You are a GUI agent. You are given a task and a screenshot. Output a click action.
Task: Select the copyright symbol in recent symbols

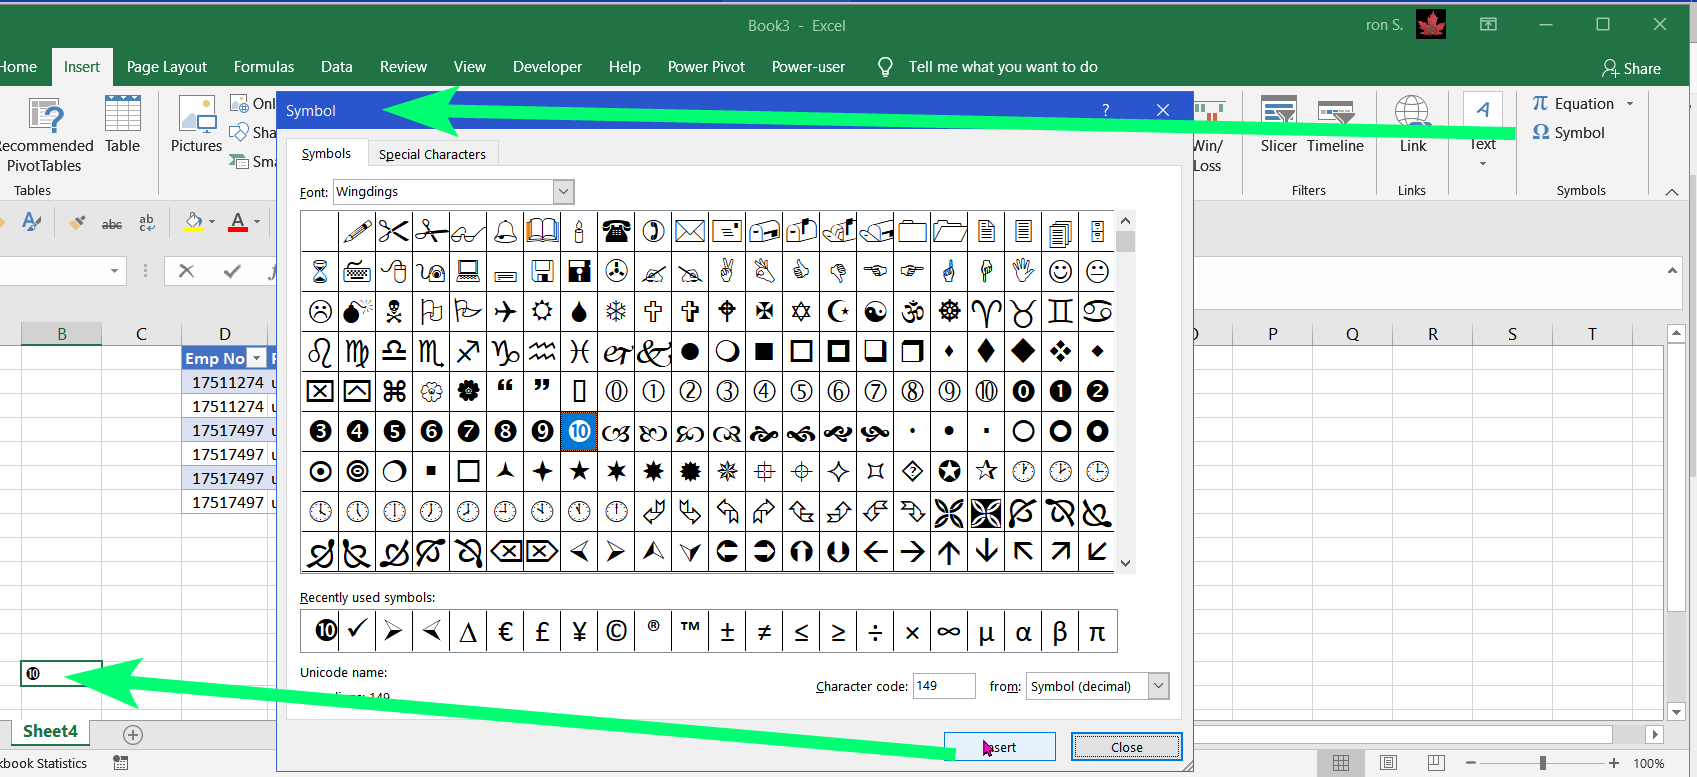(616, 631)
